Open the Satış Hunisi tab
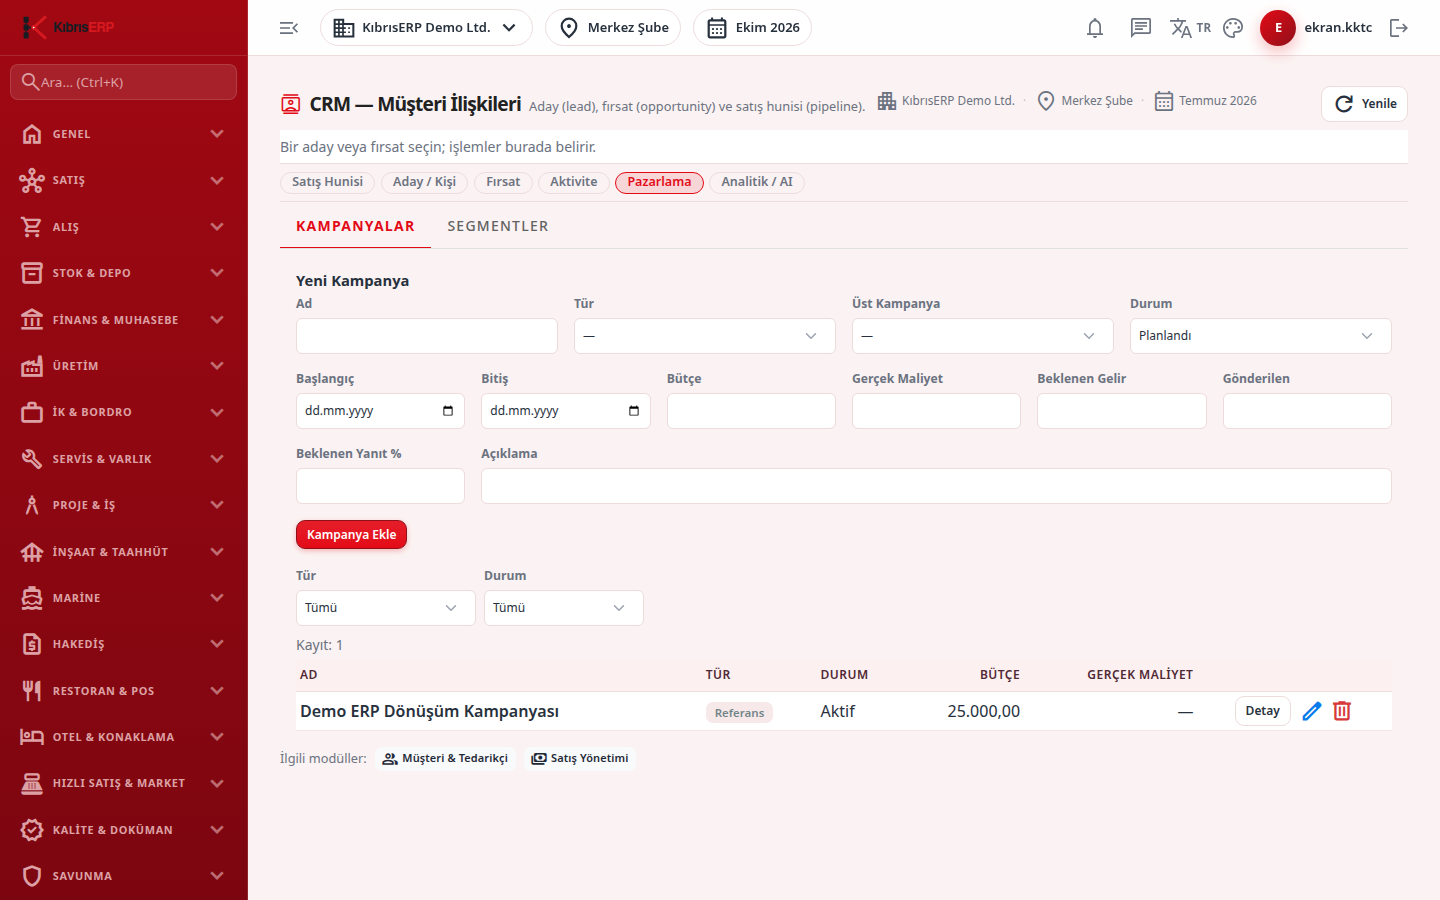The image size is (1440, 900). 328,182
